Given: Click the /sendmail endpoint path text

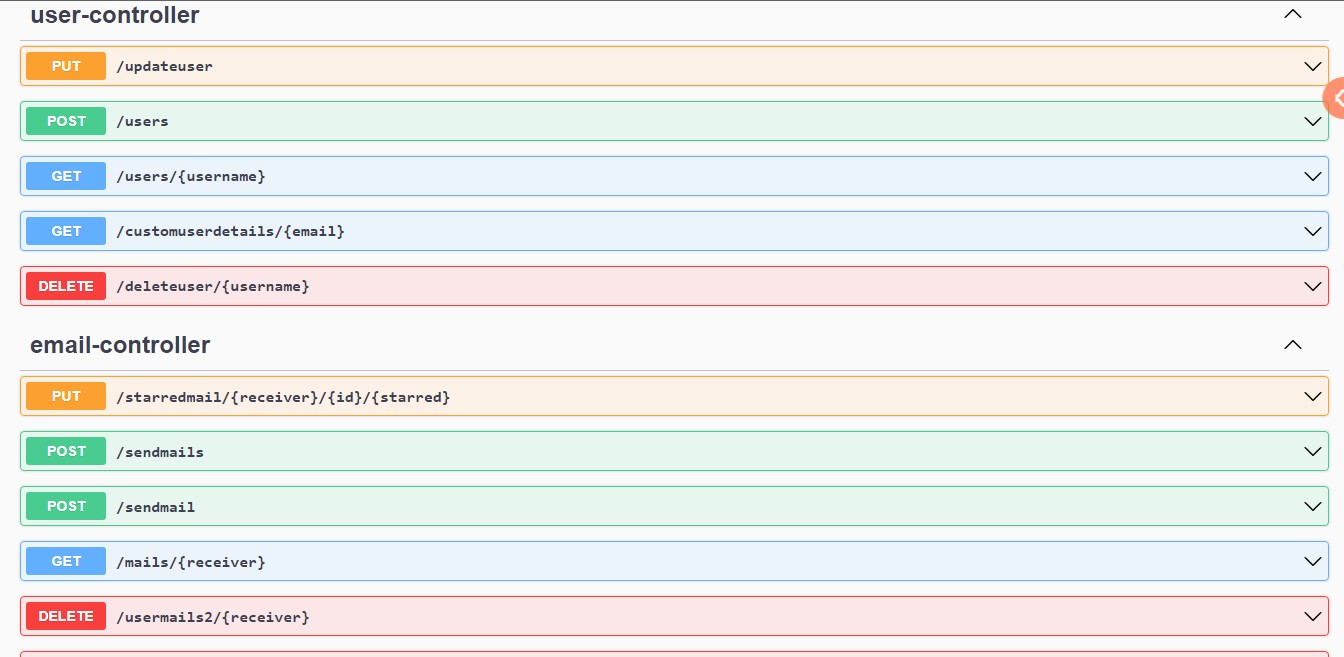Looking at the screenshot, I should click(x=156, y=507).
